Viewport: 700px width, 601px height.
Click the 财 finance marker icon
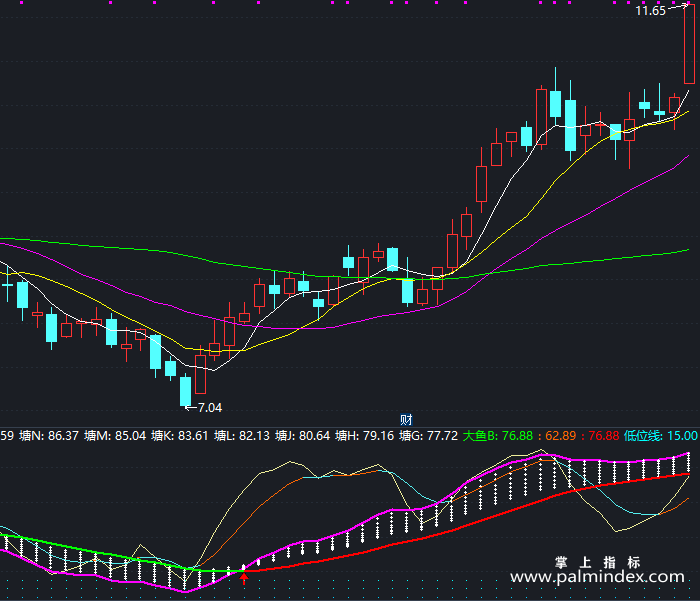[x=406, y=420]
